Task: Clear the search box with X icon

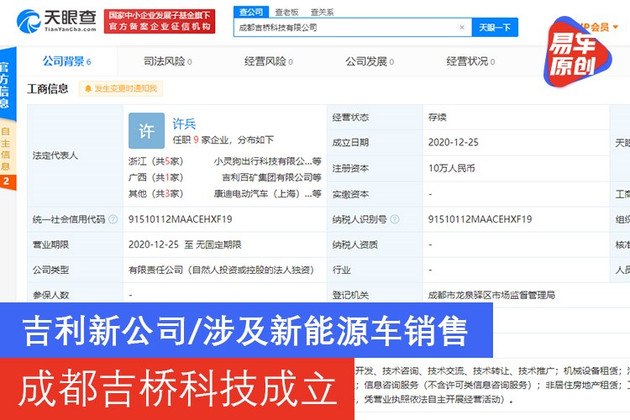Action: tap(462, 27)
